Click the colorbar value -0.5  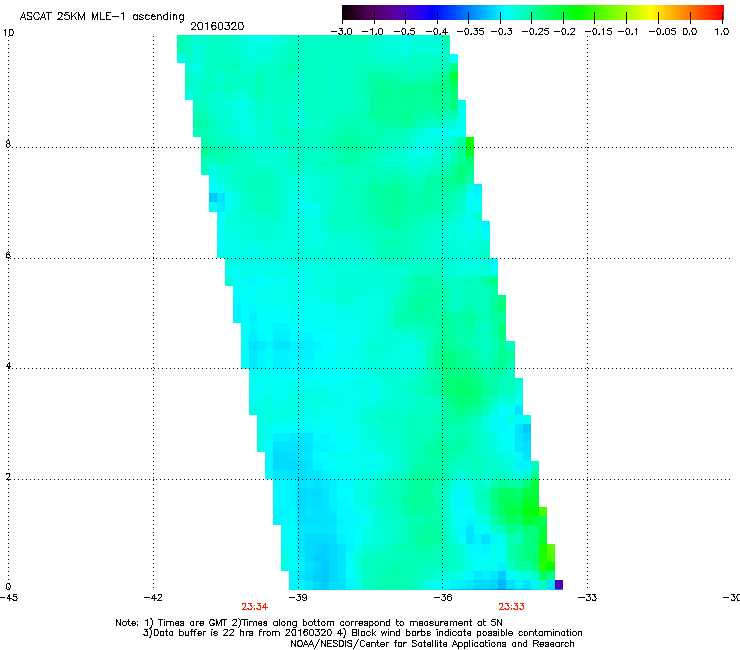click(404, 32)
